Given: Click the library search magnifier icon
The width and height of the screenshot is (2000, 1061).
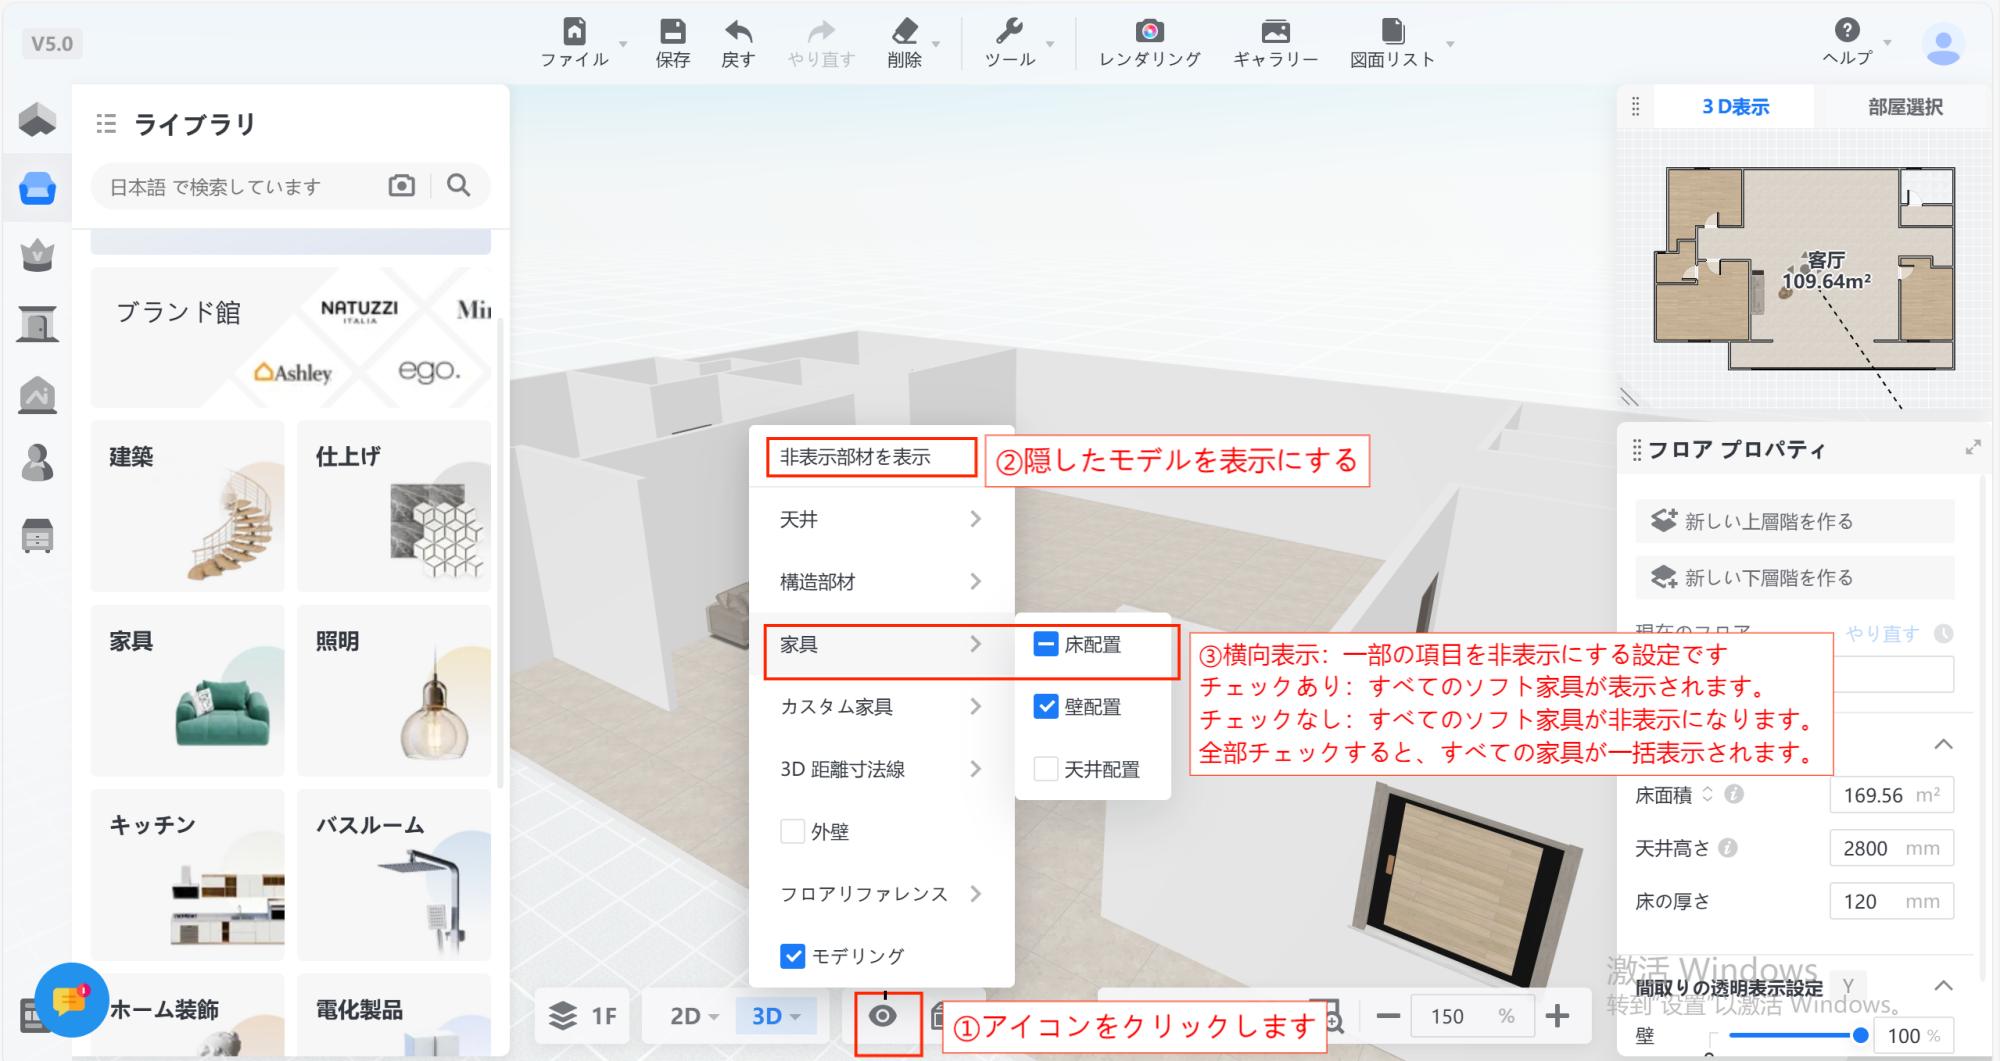Looking at the screenshot, I should click(459, 185).
